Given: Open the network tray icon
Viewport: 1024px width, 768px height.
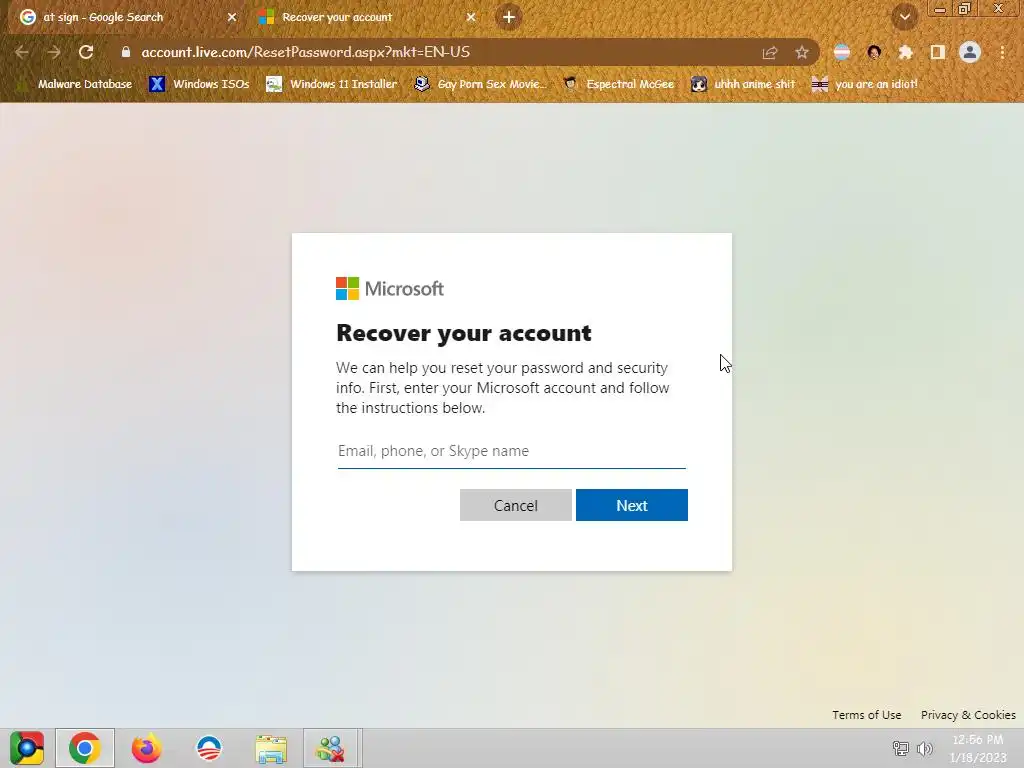Looking at the screenshot, I should (901, 749).
